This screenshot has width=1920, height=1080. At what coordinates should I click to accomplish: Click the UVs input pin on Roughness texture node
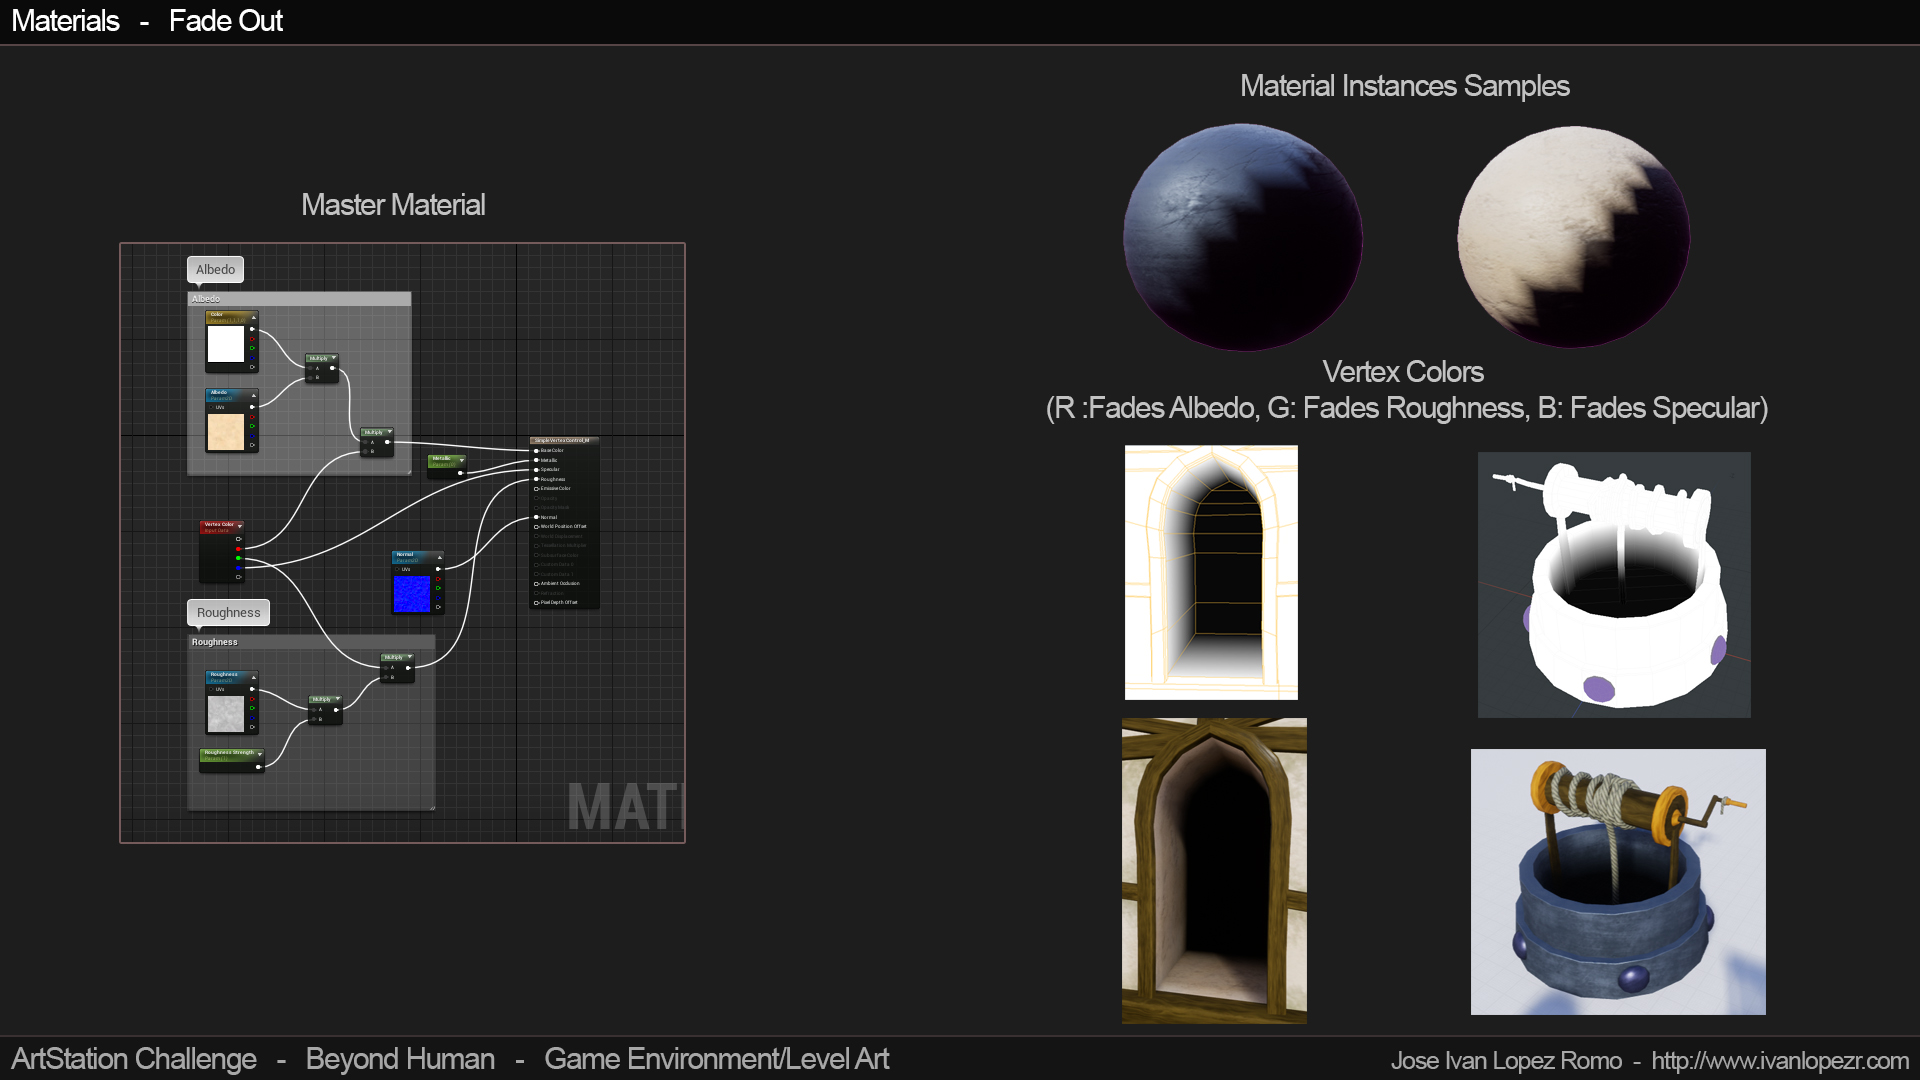(212, 689)
